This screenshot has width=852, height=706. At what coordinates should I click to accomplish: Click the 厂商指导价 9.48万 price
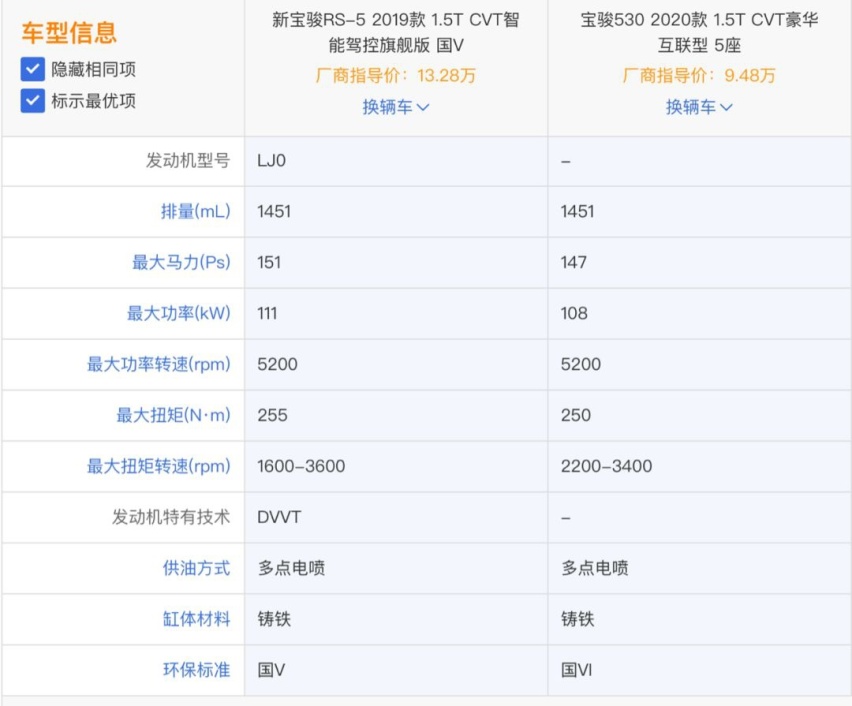699,76
